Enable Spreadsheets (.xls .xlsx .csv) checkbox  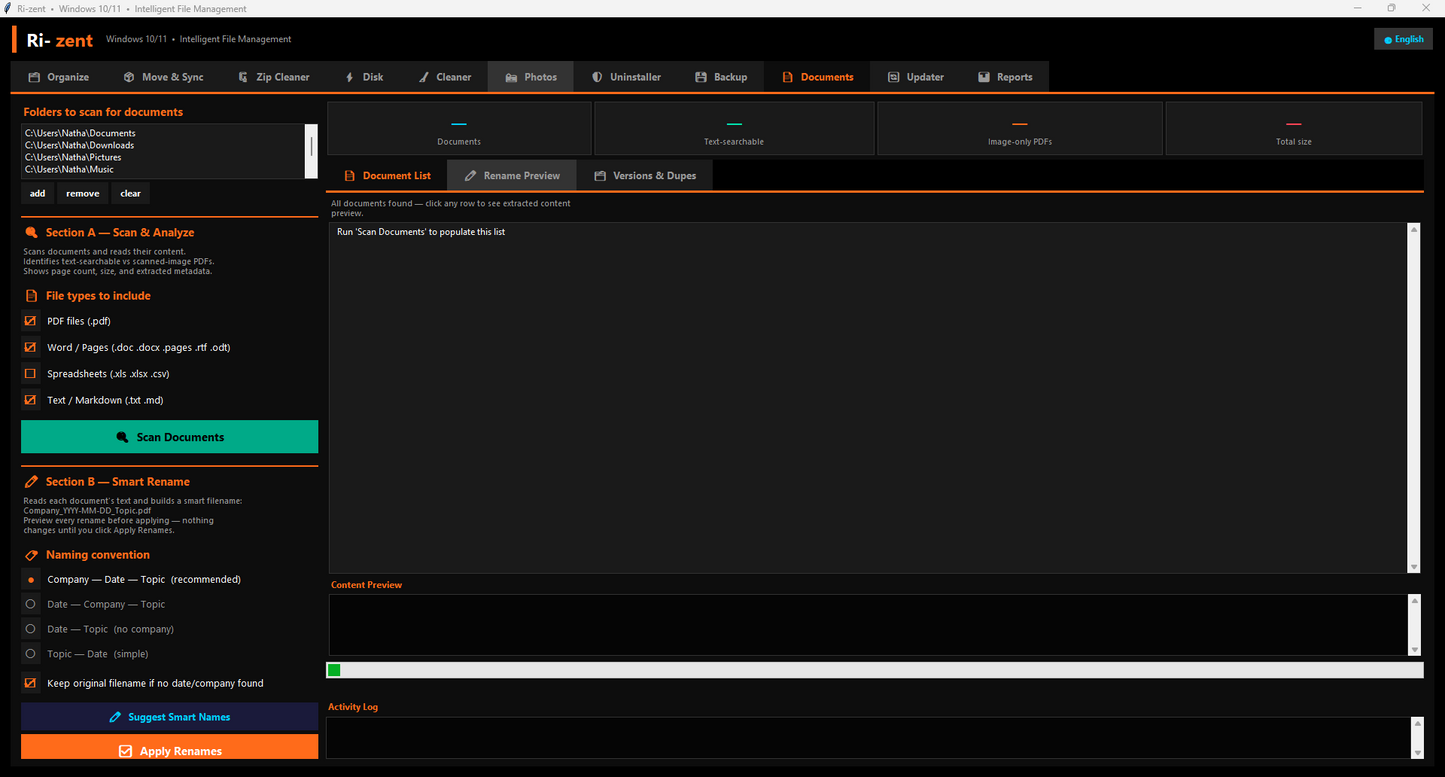(x=30, y=373)
